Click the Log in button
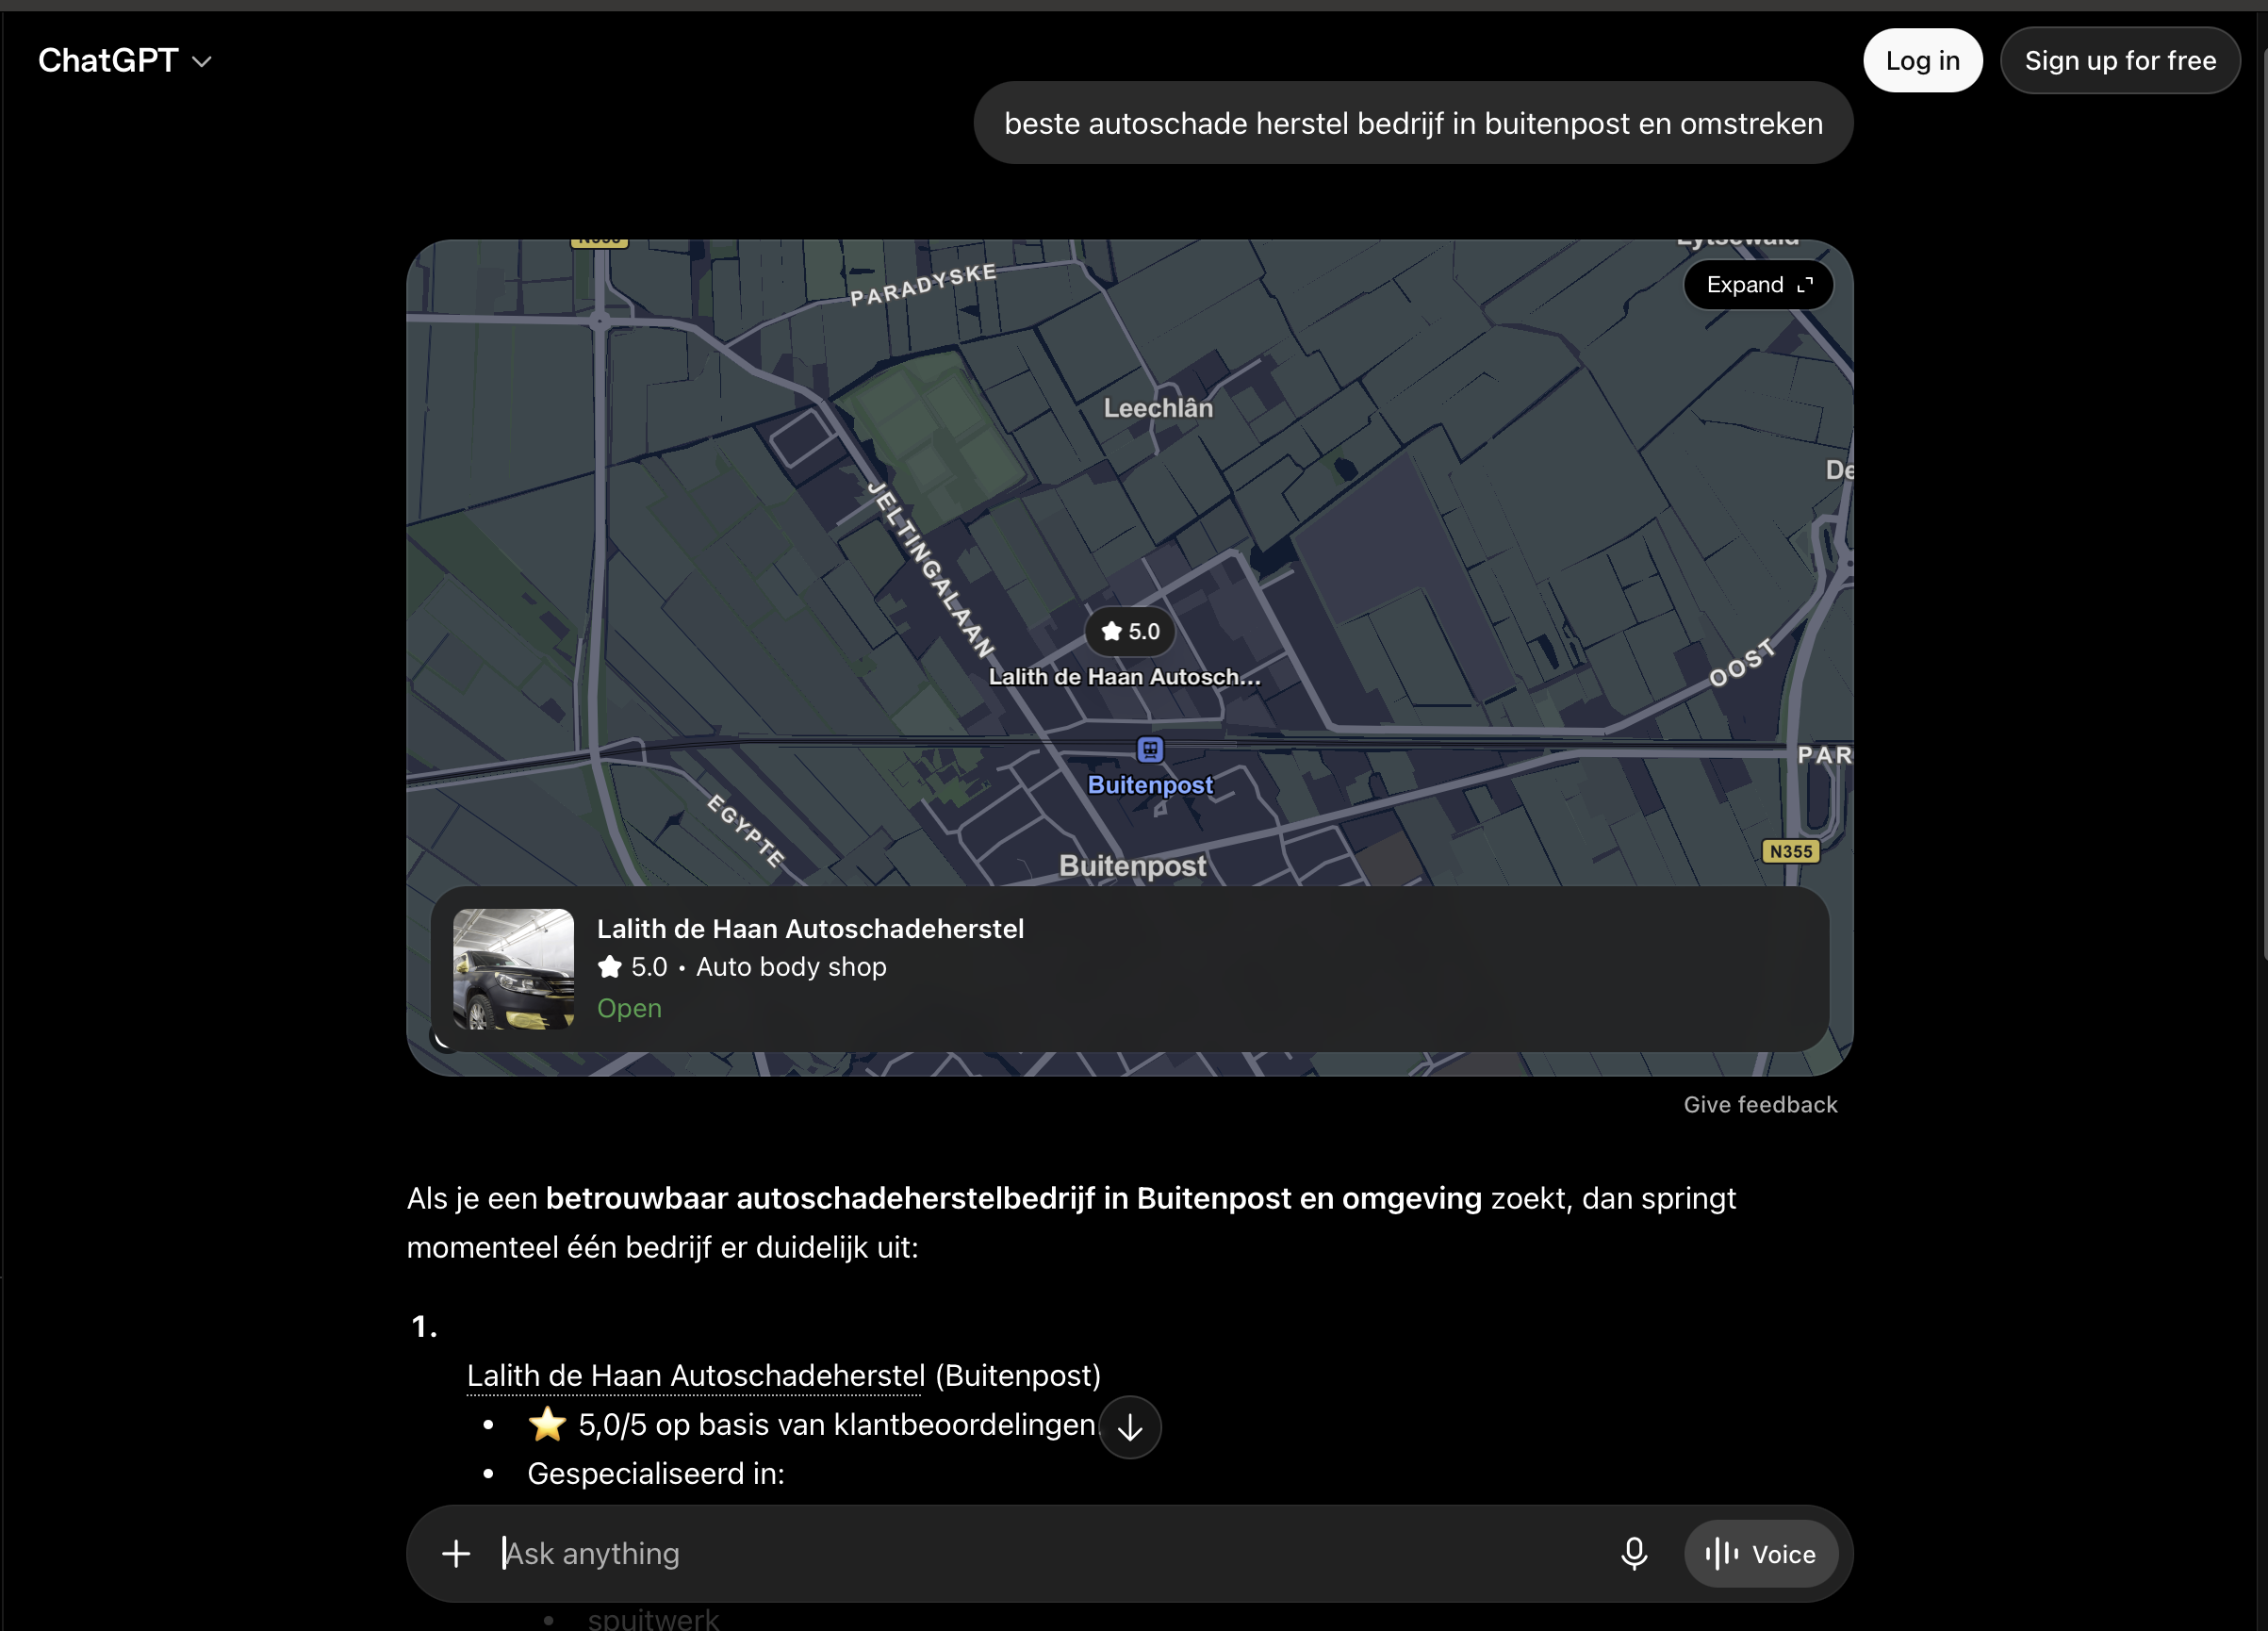This screenshot has width=2268, height=1631. tap(1922, 61)
